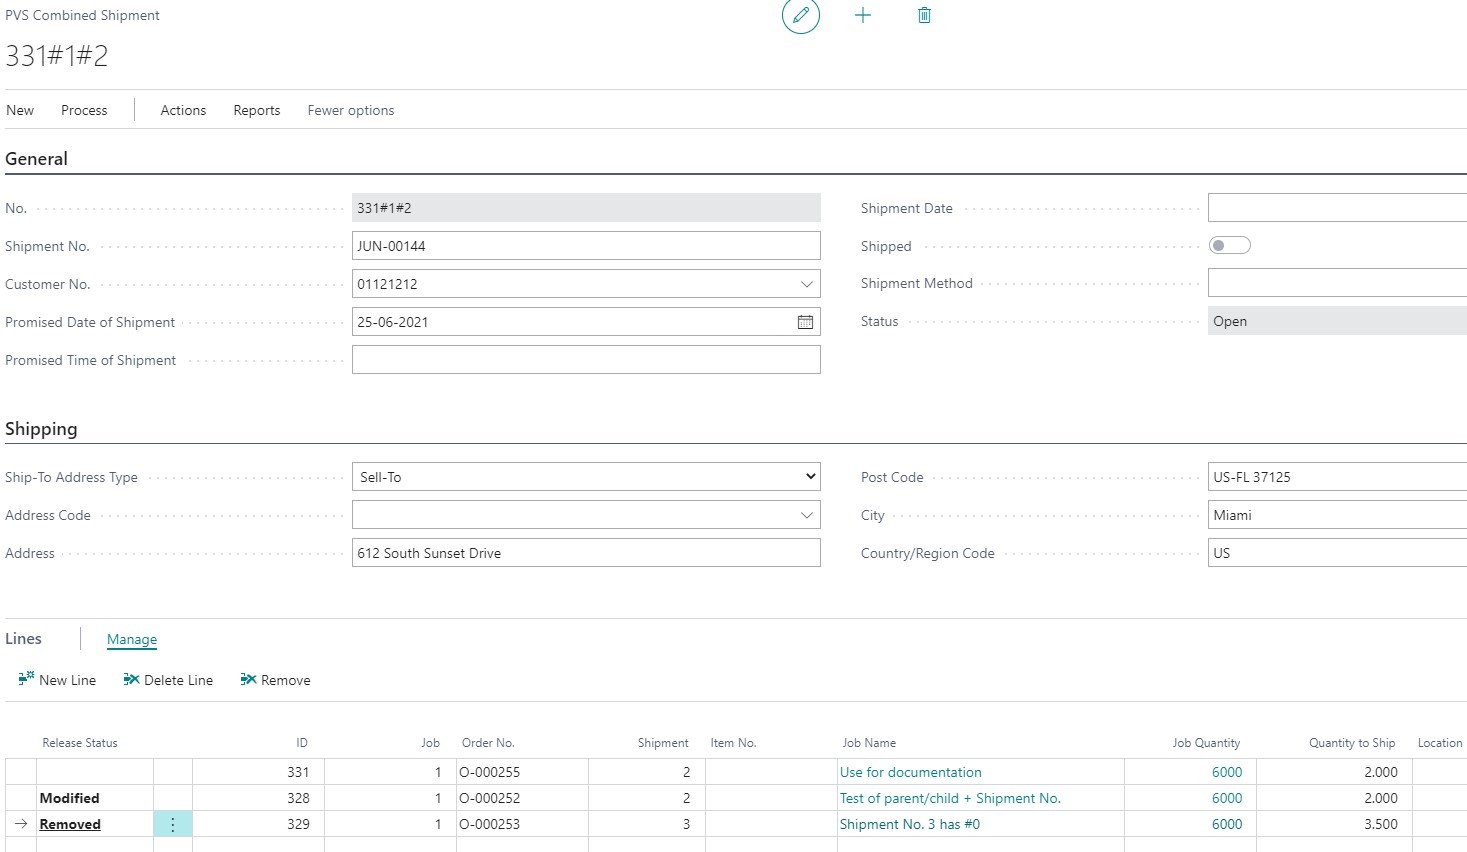This screenshot has height=852, width=1467.
Task: Collapse the Shipping section header
Action: click(41, 429)
